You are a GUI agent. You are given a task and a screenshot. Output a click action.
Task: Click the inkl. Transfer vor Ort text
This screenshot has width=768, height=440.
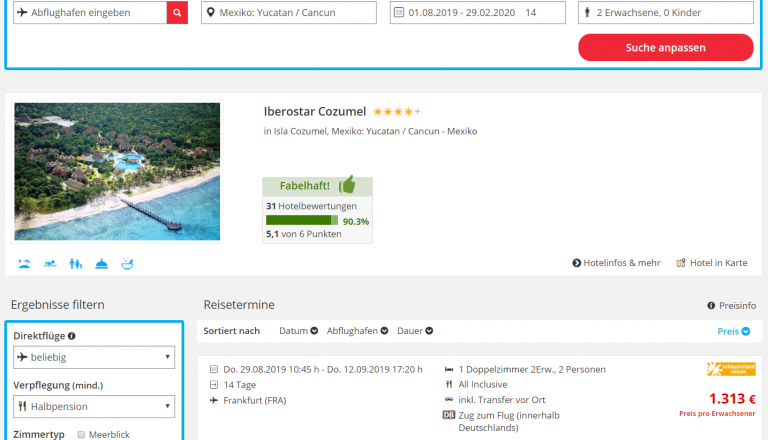[502, 400]
